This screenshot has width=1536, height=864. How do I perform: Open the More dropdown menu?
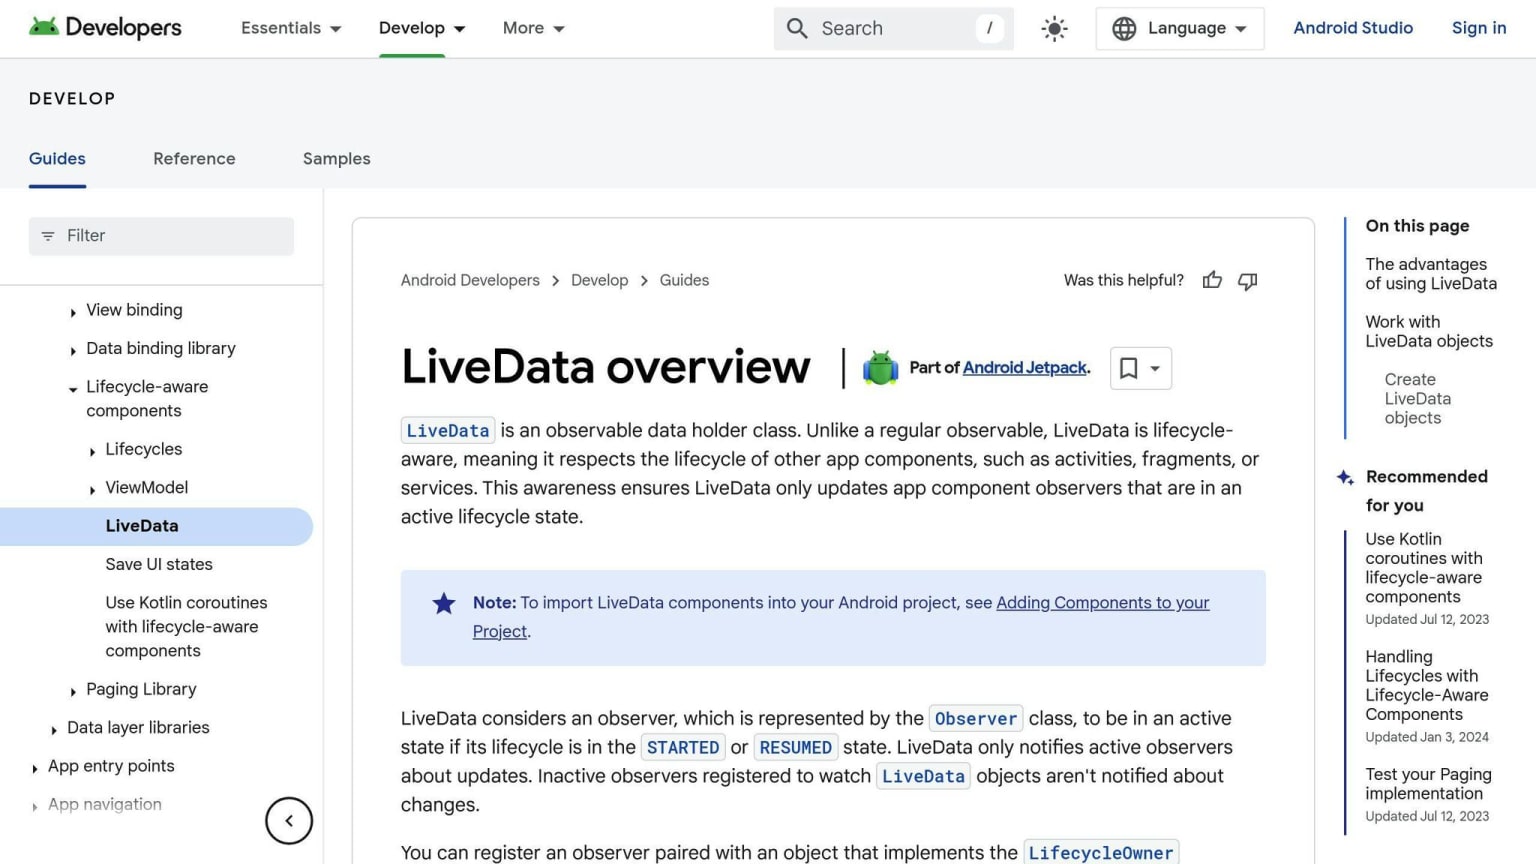(x=534, y=28)
